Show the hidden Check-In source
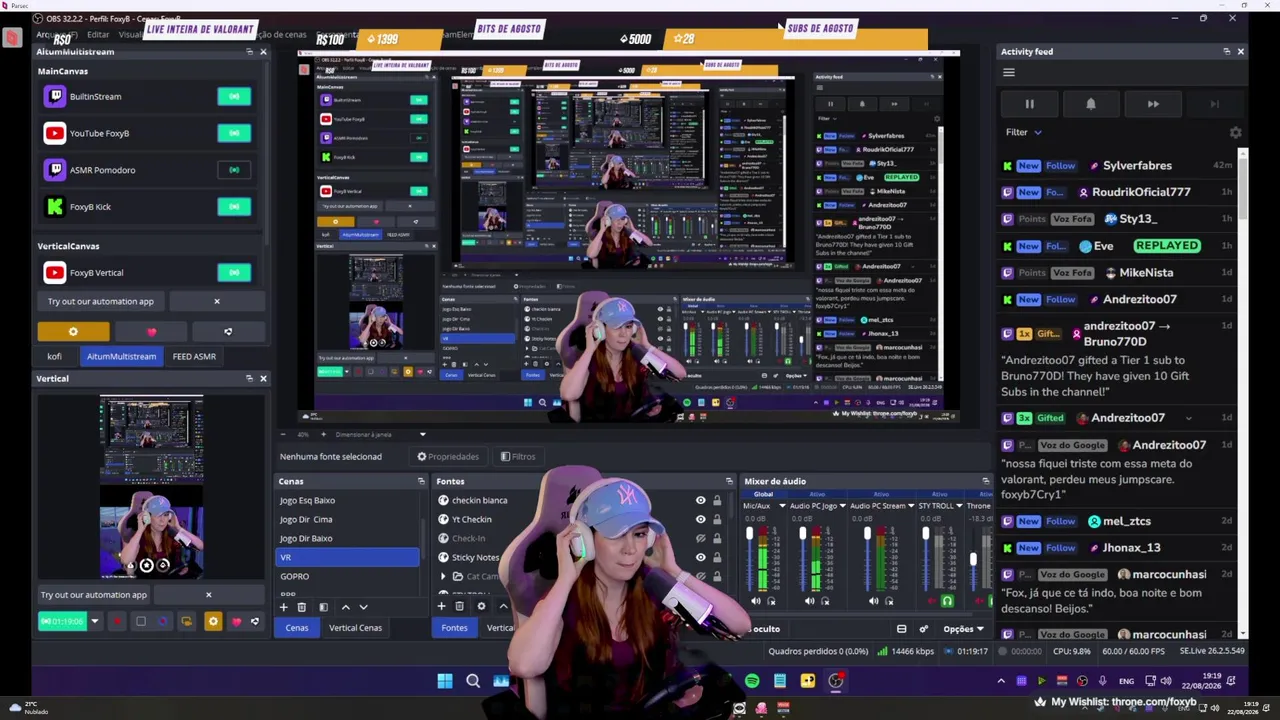 coord(700,538)
